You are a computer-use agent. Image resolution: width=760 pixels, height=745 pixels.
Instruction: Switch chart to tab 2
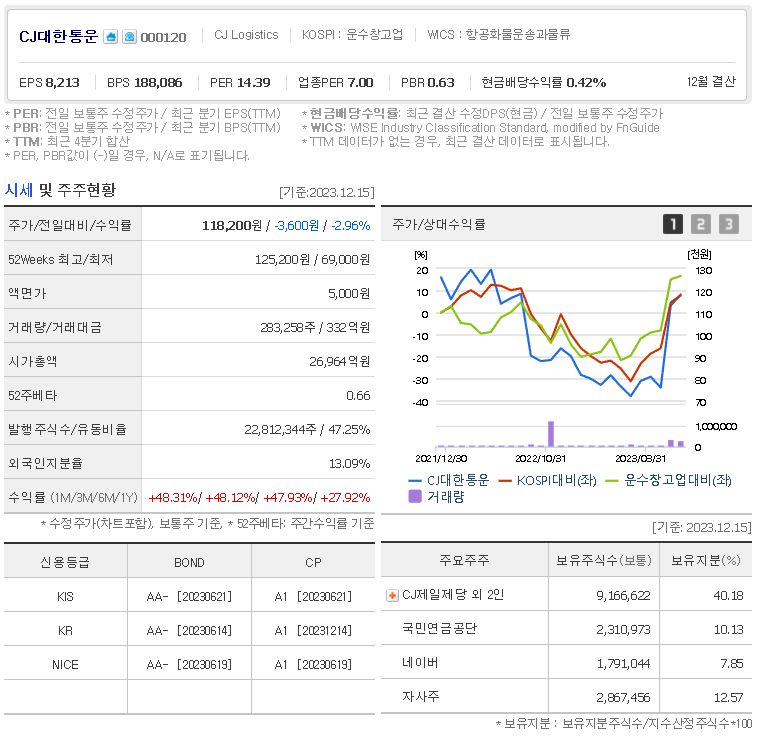point(700,224)
